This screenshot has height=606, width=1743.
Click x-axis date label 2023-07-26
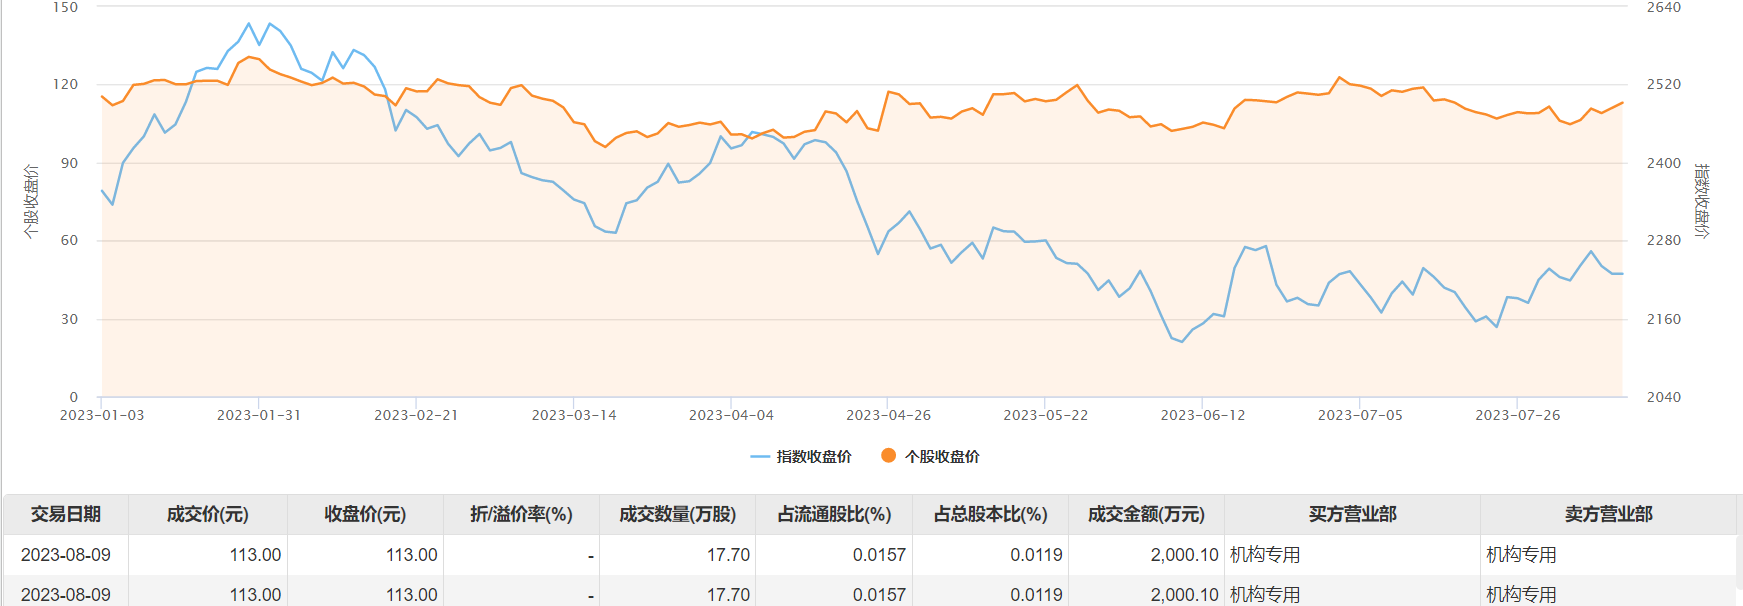pyautogui.click(x=1518, y=415)
